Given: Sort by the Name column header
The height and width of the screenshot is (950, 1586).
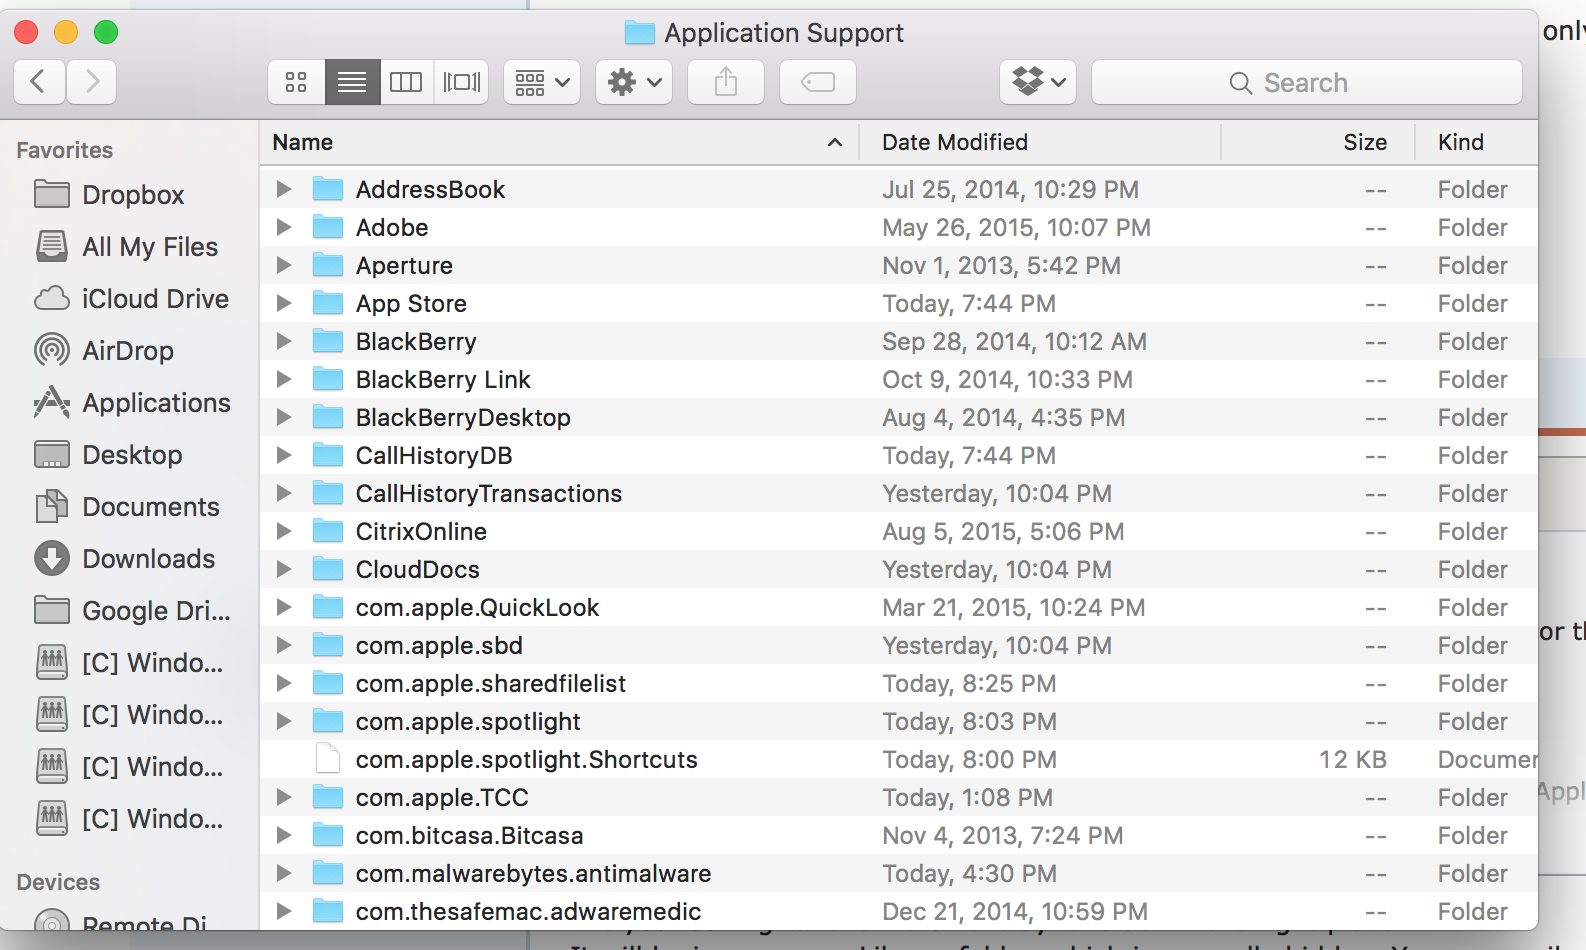Looking at the screenshot, I should tap(560, 142).
